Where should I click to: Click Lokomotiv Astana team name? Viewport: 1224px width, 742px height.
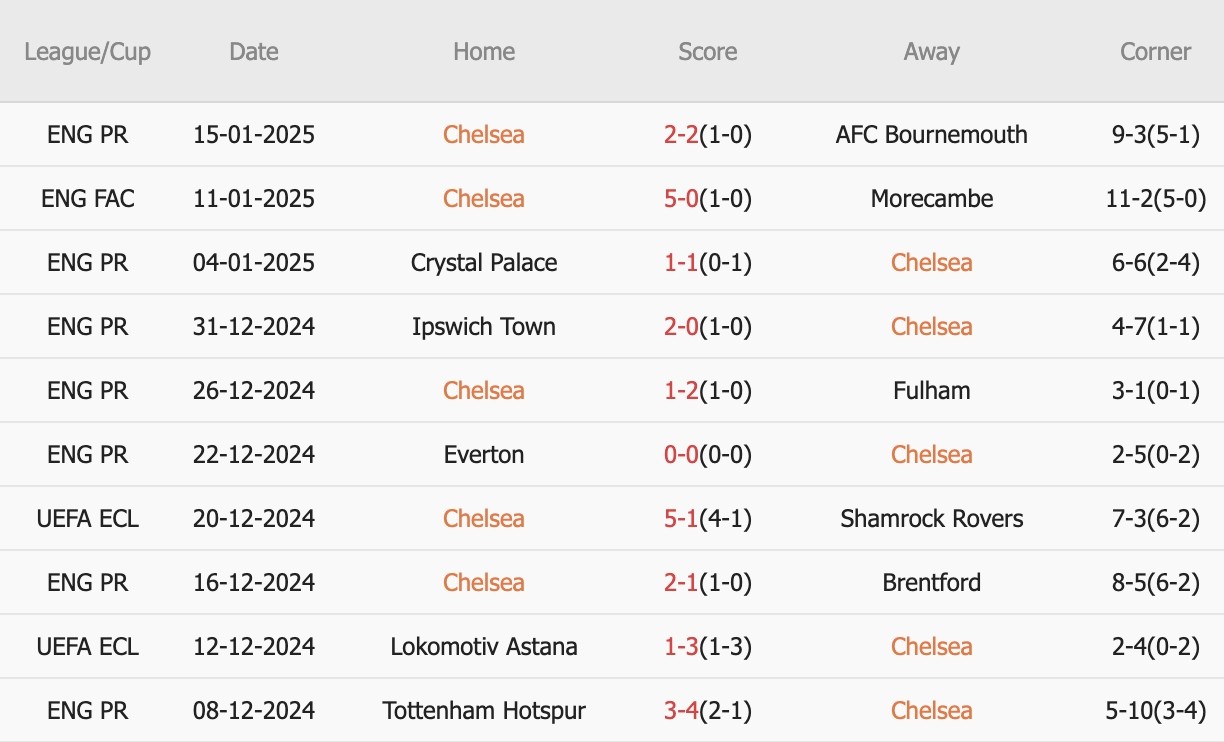tap(484, 647)
